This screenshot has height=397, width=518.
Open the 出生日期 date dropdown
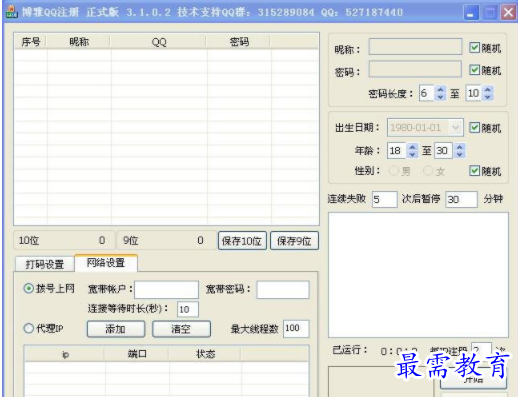point(455,127)
